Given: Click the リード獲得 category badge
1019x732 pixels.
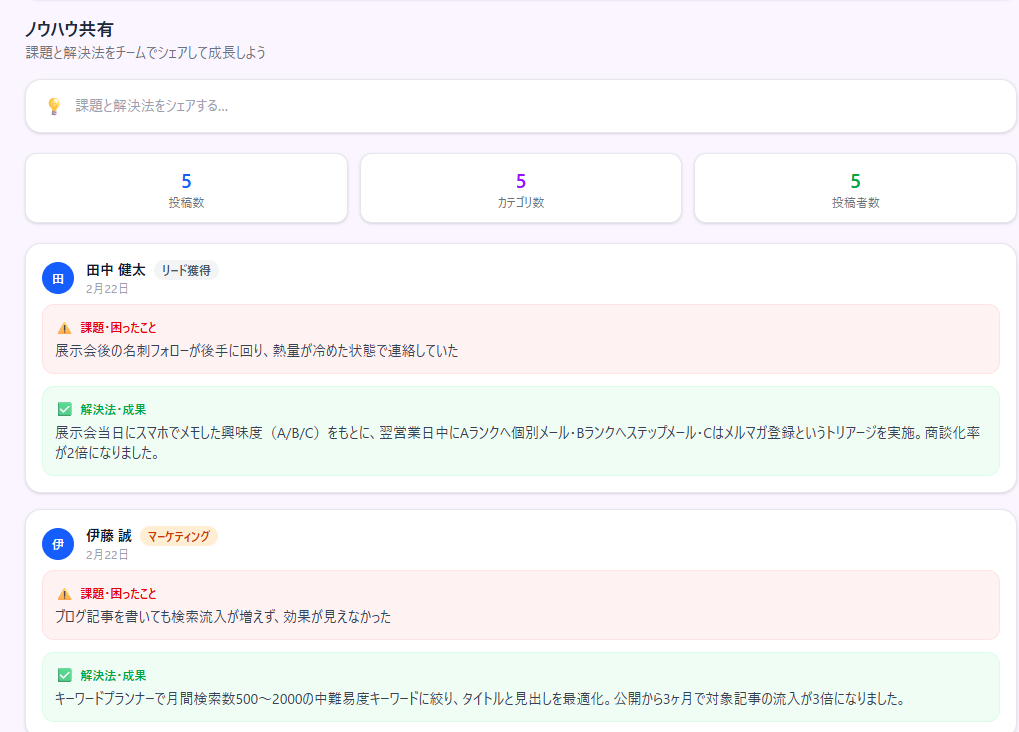Looking at the screenshot, I should (x=185, y=270).
